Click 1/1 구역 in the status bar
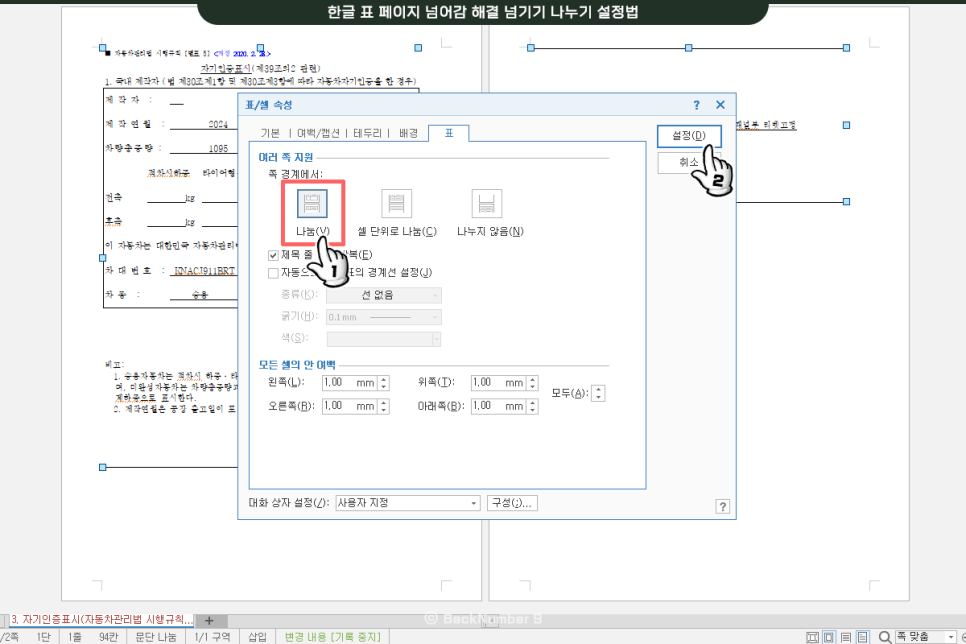This screenshot has height=644, width=966. pos(212,637)
